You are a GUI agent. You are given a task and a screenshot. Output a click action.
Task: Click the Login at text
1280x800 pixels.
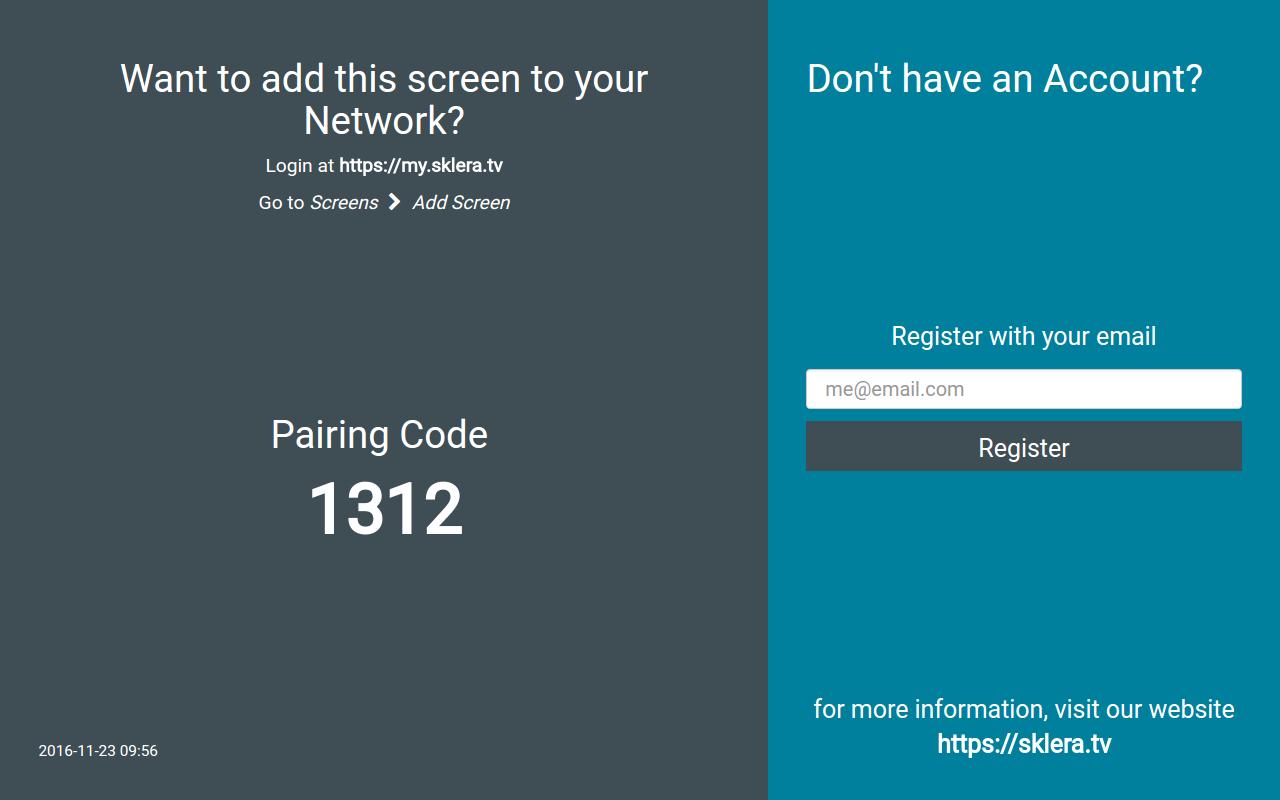[x=300, y=166]
